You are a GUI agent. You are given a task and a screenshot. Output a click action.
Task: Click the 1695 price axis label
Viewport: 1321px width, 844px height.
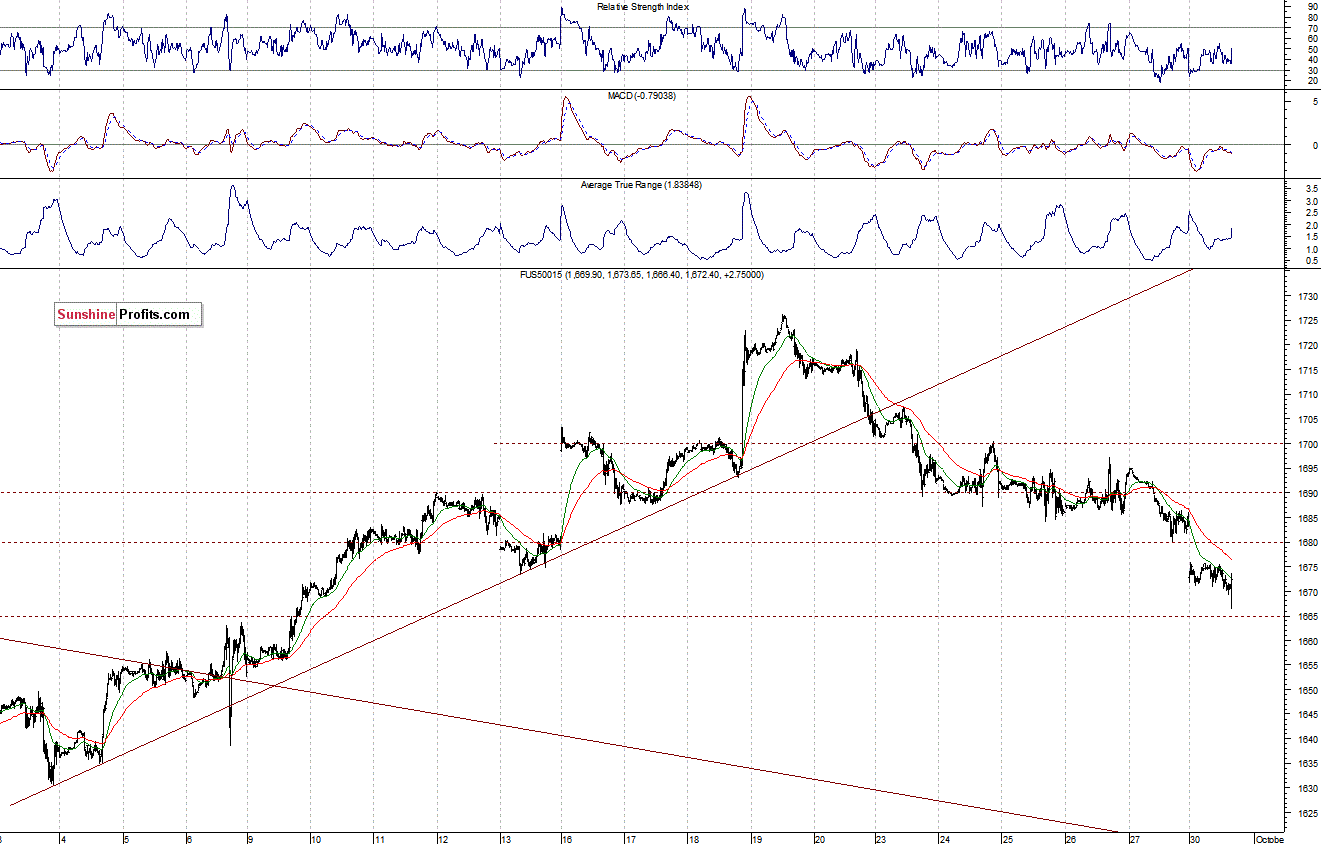1307,469
